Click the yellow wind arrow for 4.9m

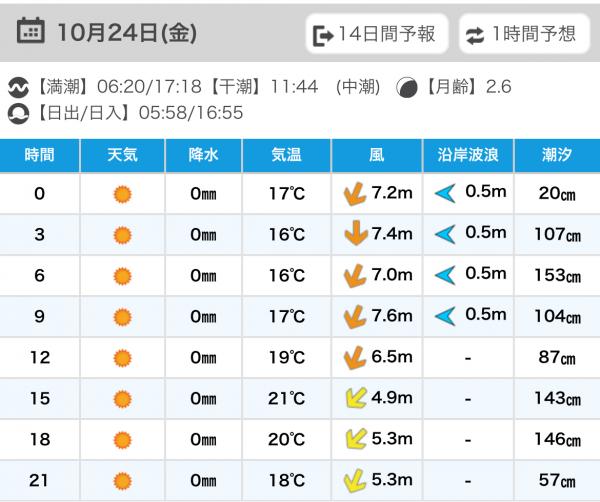(x=353, y=399)
